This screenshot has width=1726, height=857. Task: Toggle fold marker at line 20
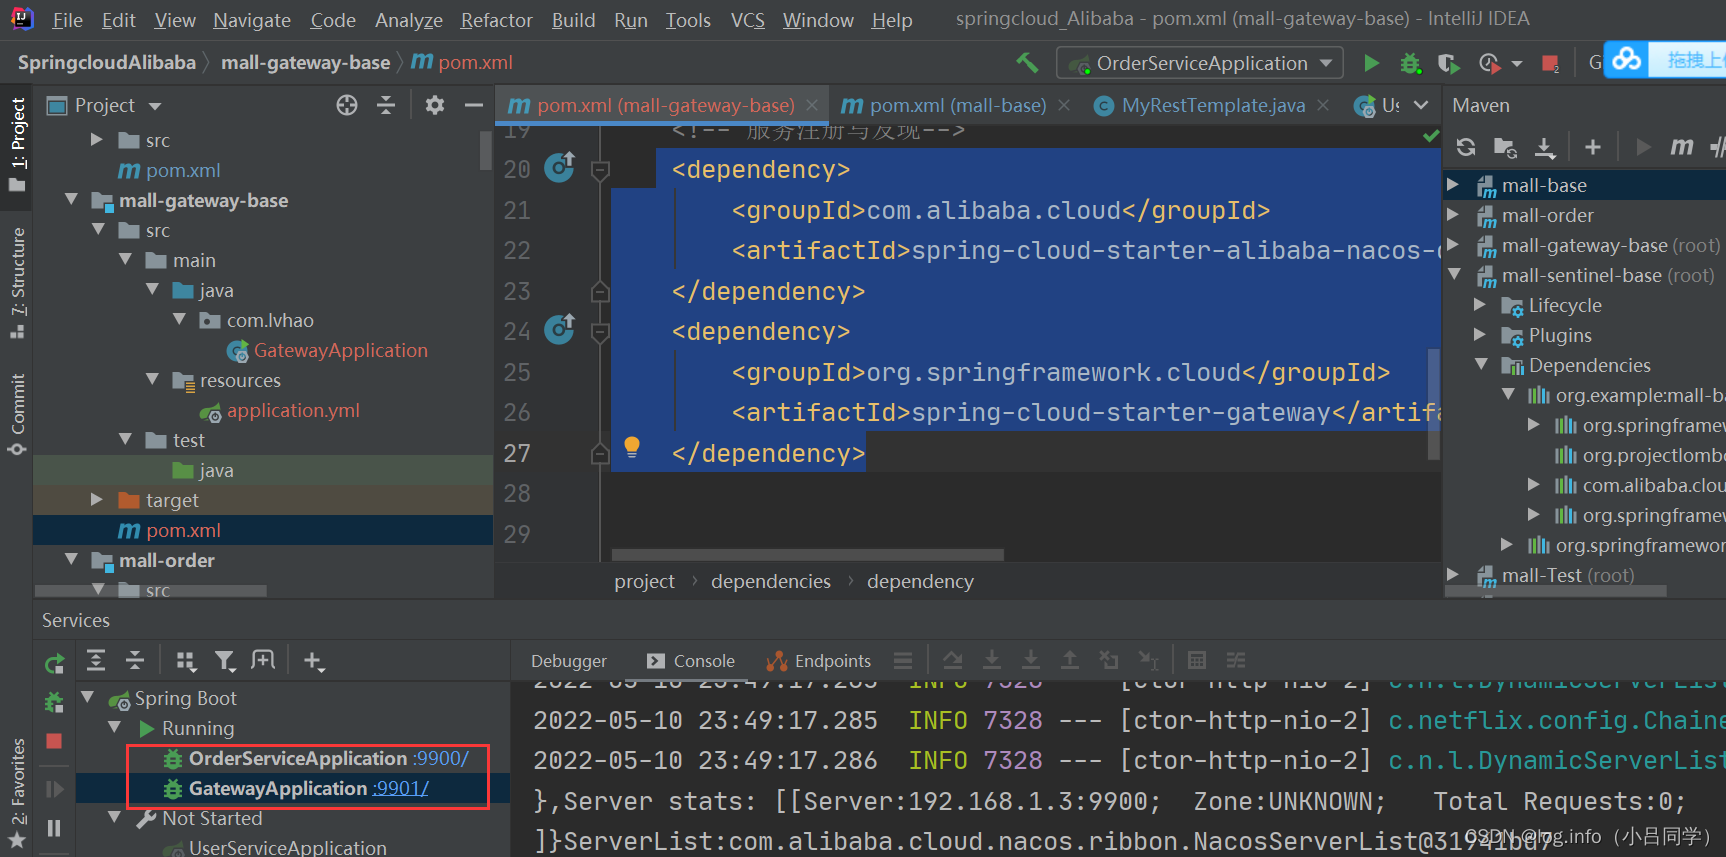click(x=600, y=171)
